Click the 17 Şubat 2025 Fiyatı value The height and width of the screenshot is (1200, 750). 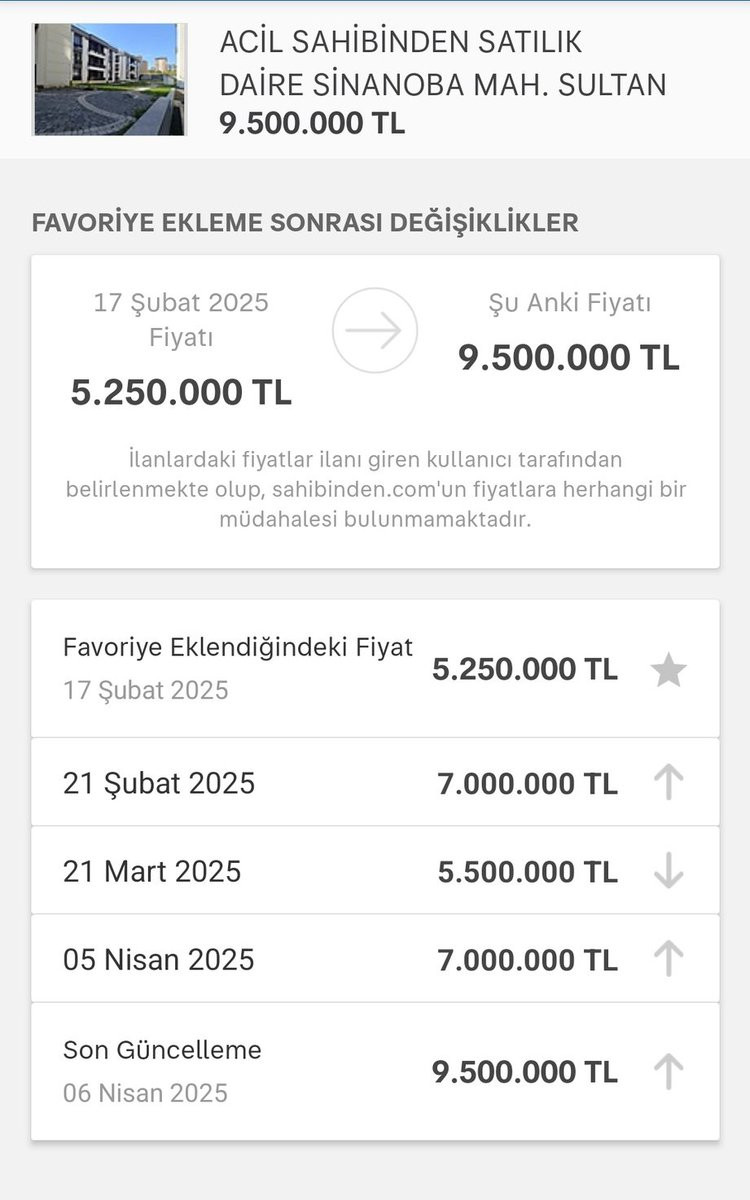click(181, 392)
